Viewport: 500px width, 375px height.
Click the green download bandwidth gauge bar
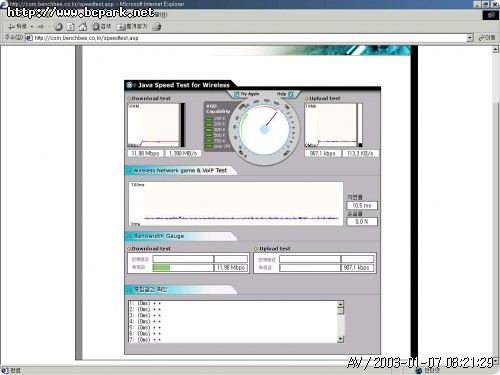161,268
